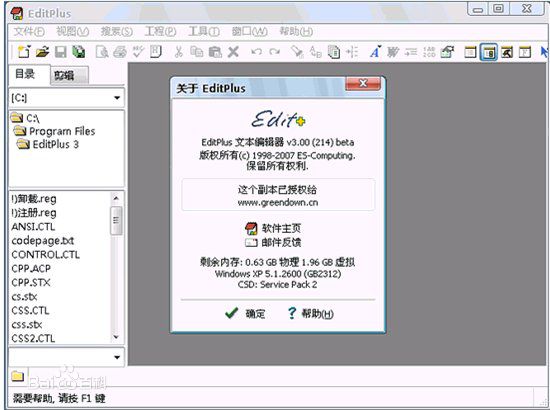The height and width of the screenshot is (410, 550).
Task: Open the 软件主页 homepage link
Action: (273, 228)
